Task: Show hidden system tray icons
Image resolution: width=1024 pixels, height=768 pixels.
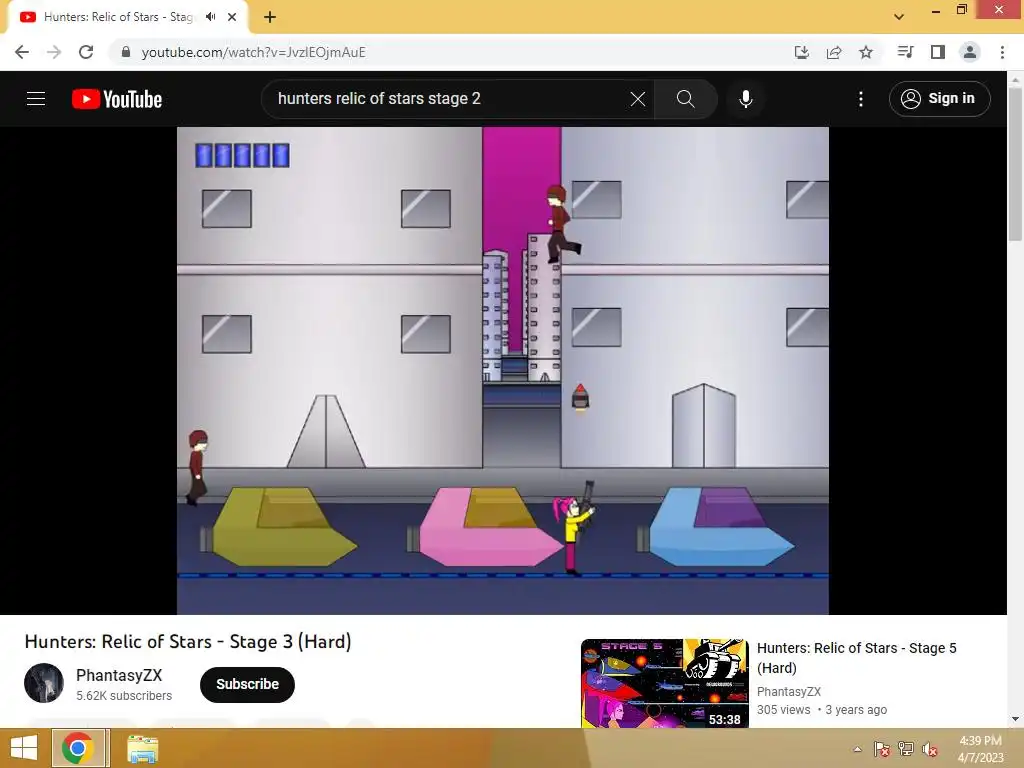Action: tap(857, 749)
